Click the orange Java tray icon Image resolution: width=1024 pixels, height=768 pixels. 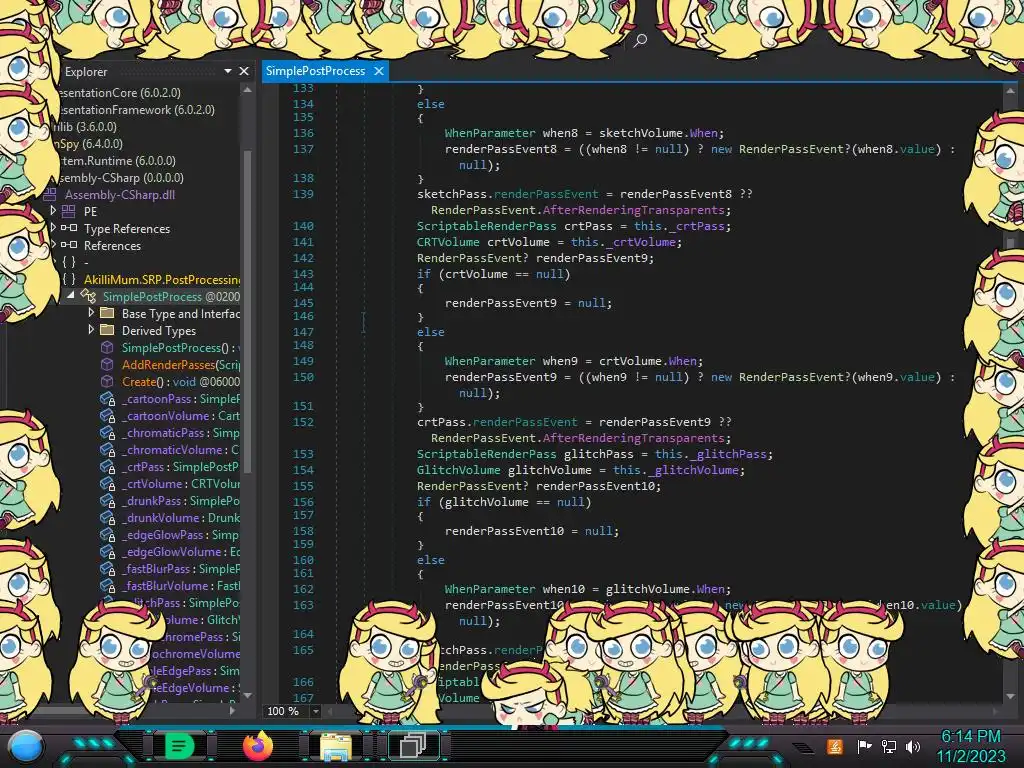pos(835,746)
